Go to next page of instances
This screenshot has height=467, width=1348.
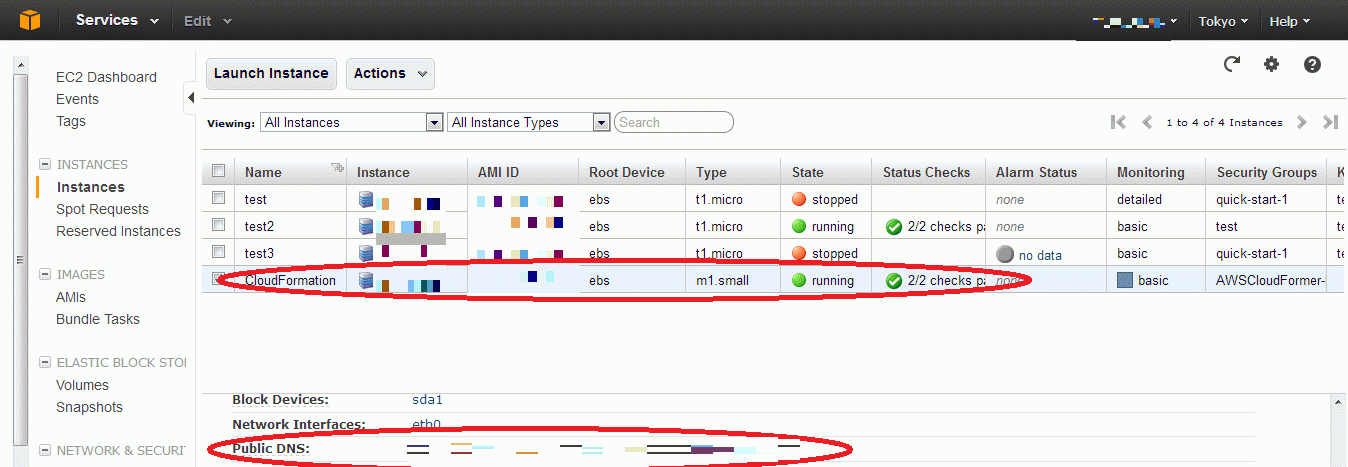coord(1301,122)
